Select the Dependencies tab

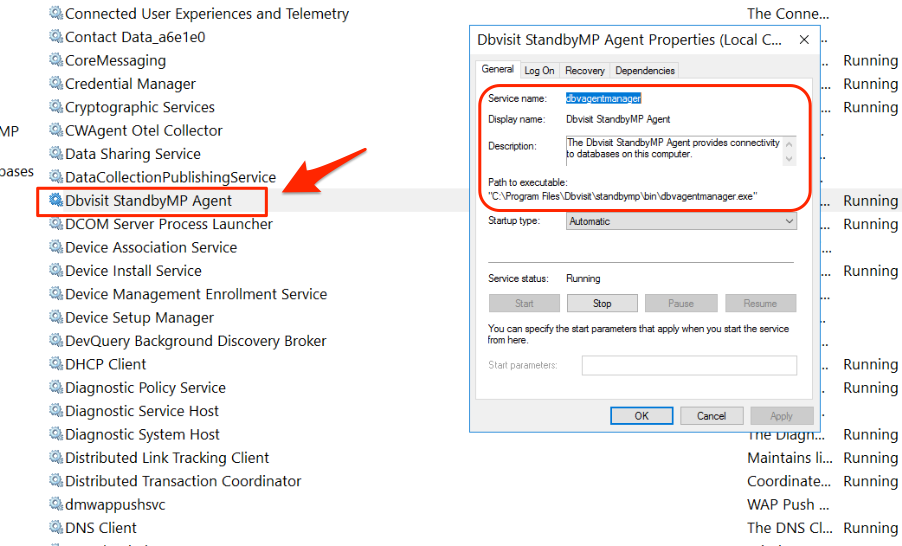coord(645,71)
